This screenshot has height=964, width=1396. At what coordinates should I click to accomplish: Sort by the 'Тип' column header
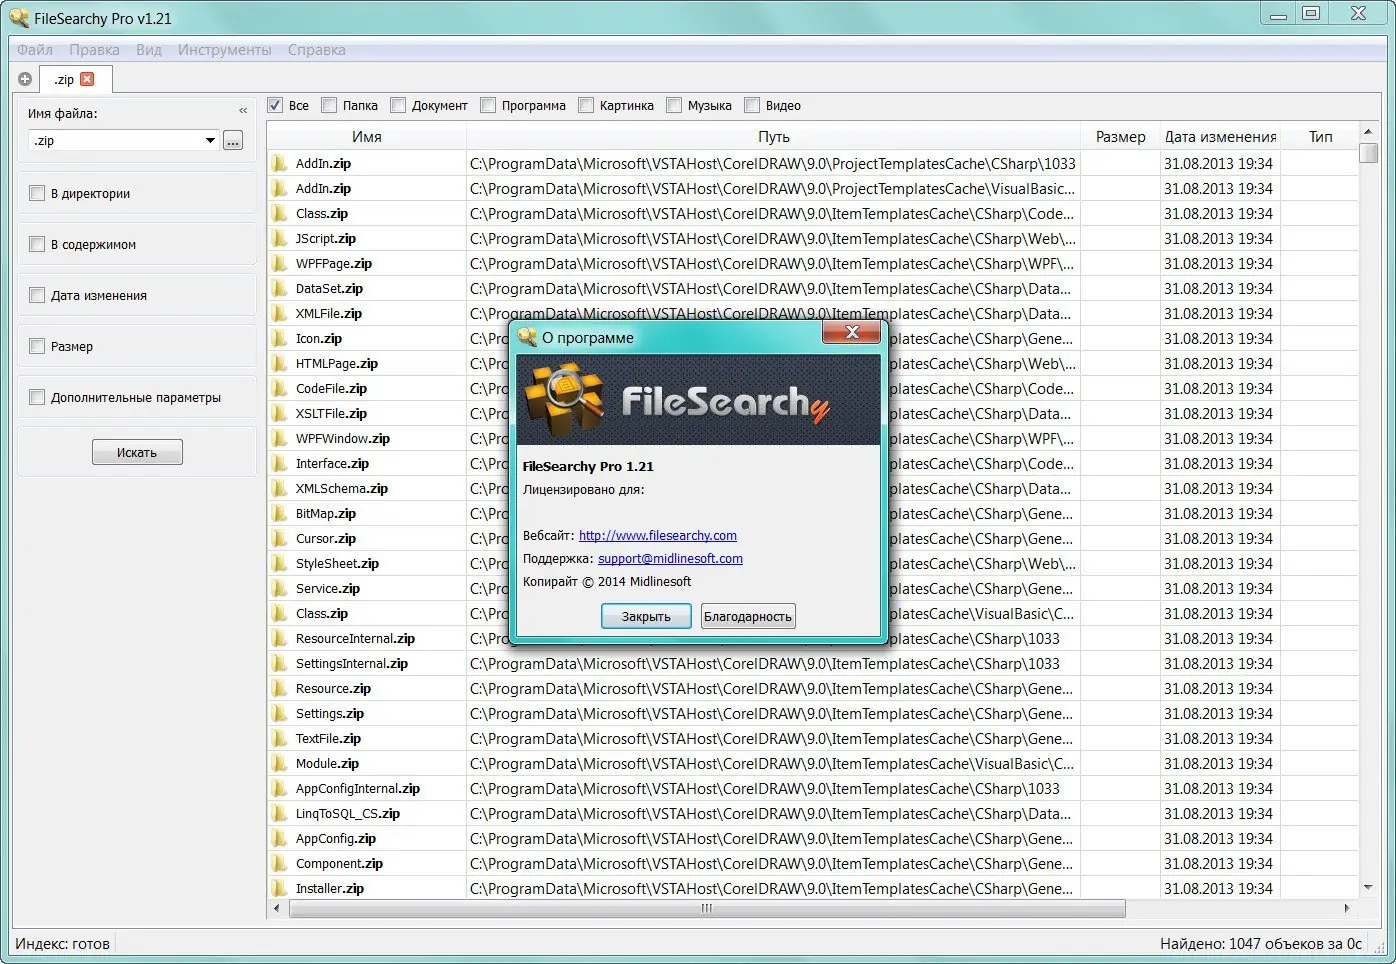click(1321, 137)
